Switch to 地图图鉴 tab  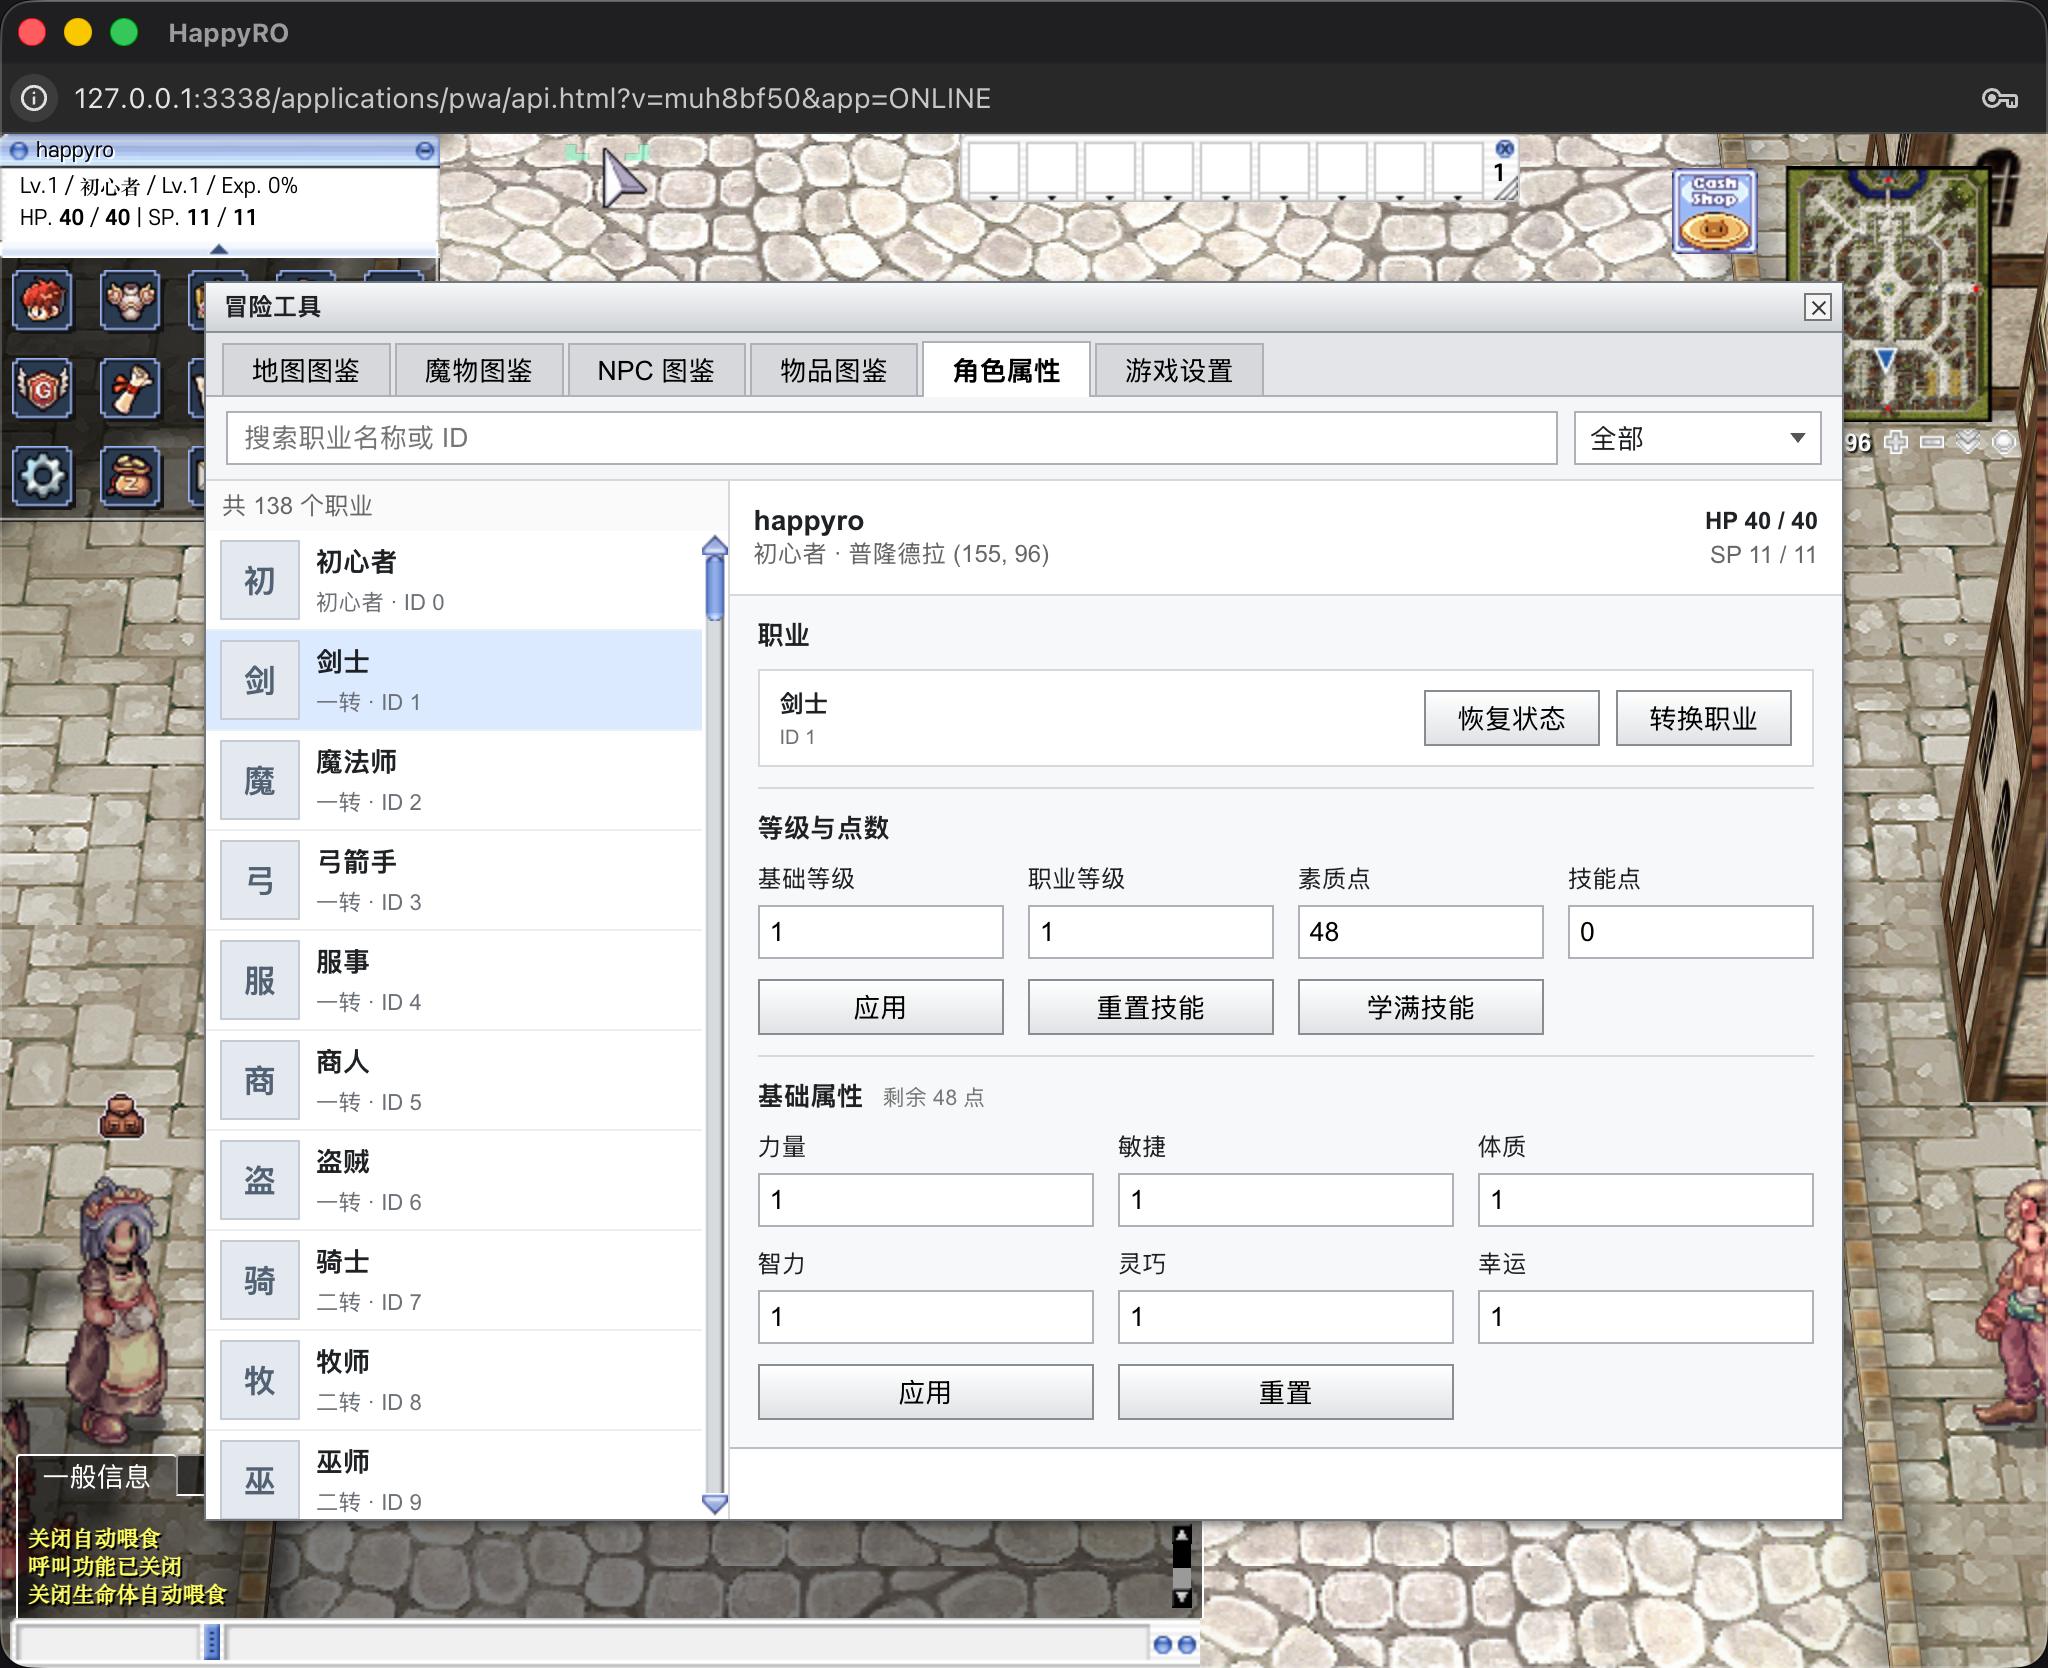[x=306, y=370]
